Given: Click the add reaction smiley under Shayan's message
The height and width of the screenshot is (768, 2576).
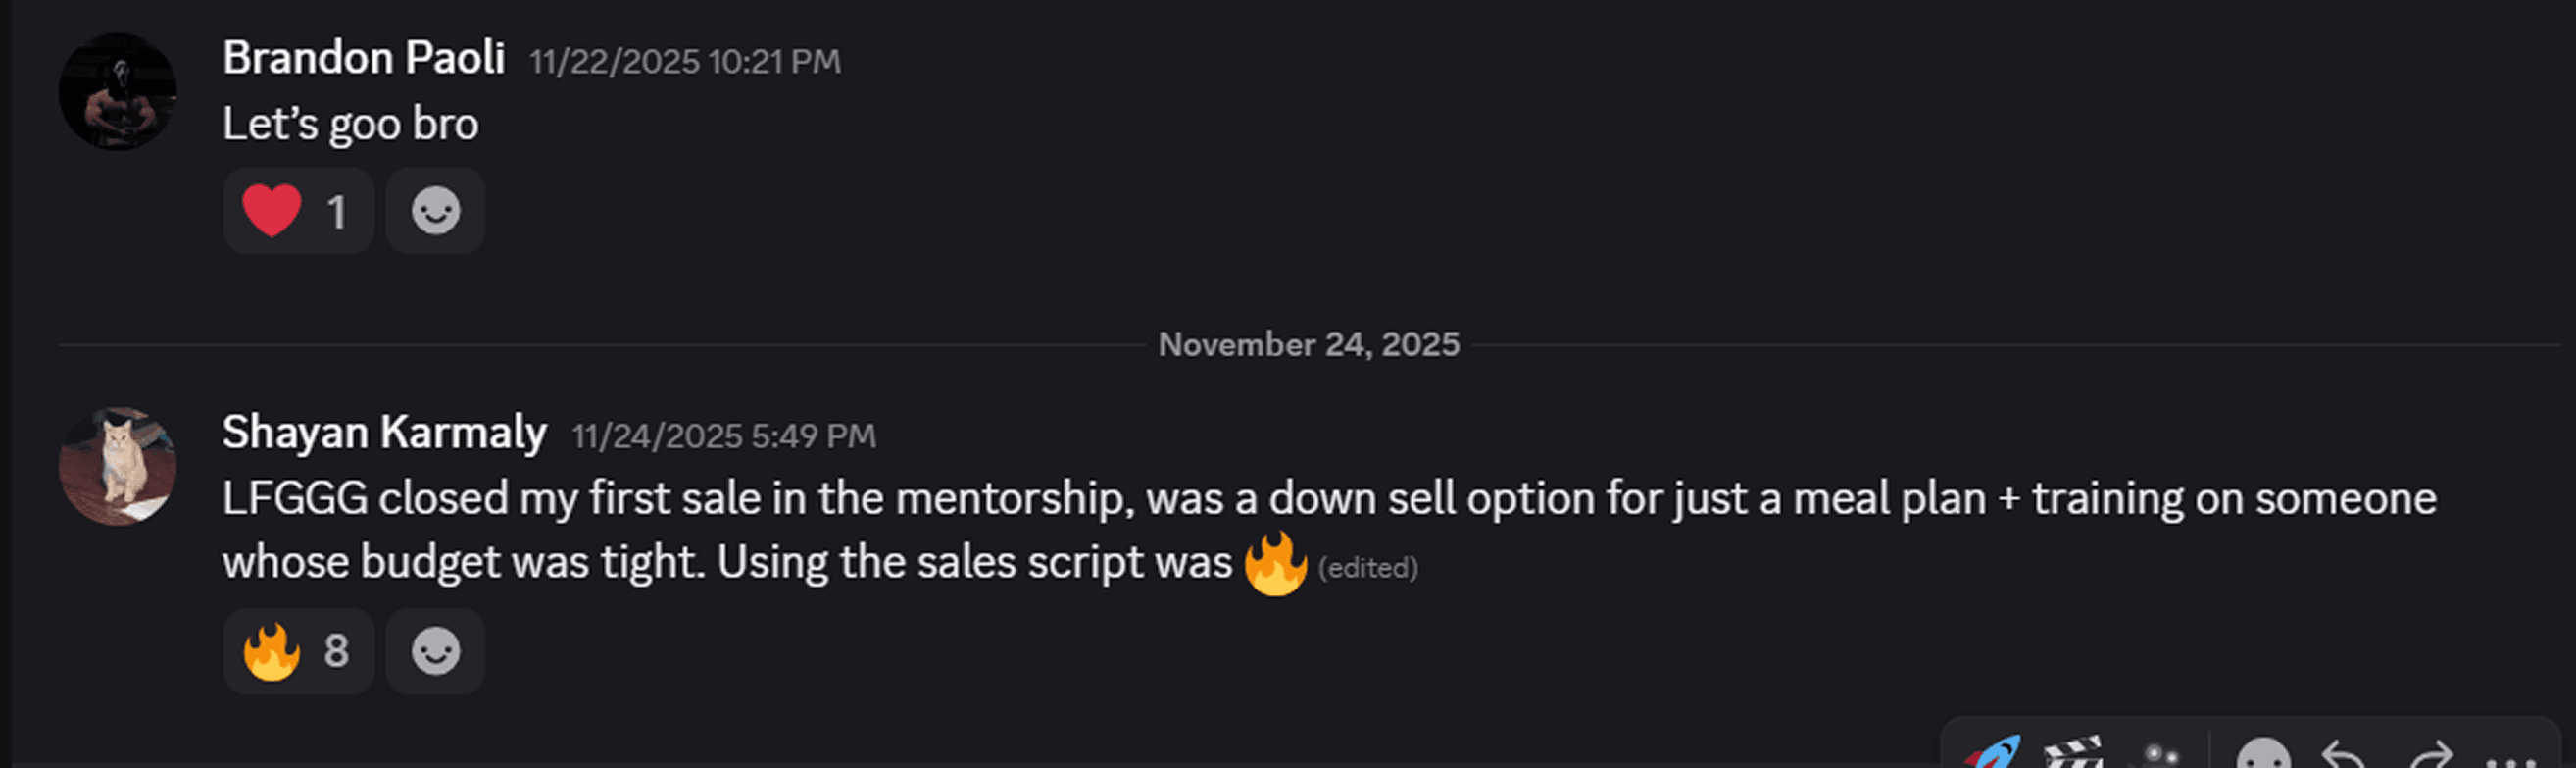Looking at the screenshot, I should coord(434,651).
